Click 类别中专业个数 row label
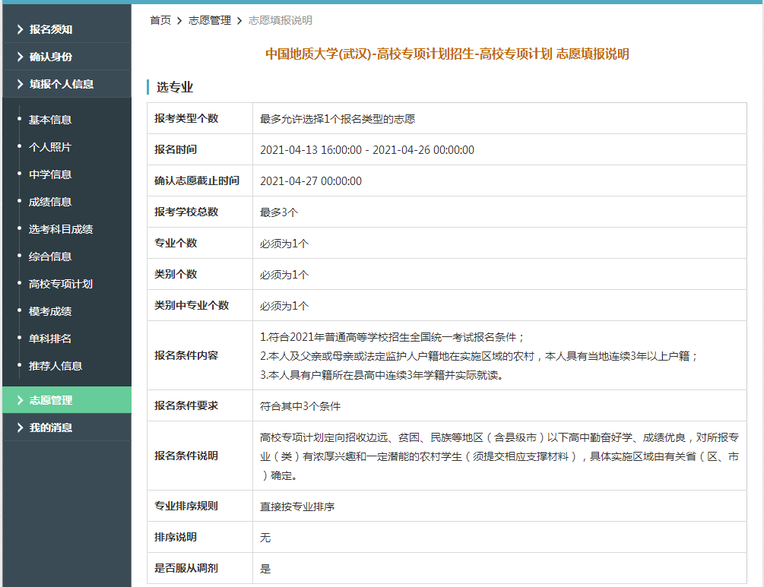The image size is (764, 587). (x=191, y=305)
